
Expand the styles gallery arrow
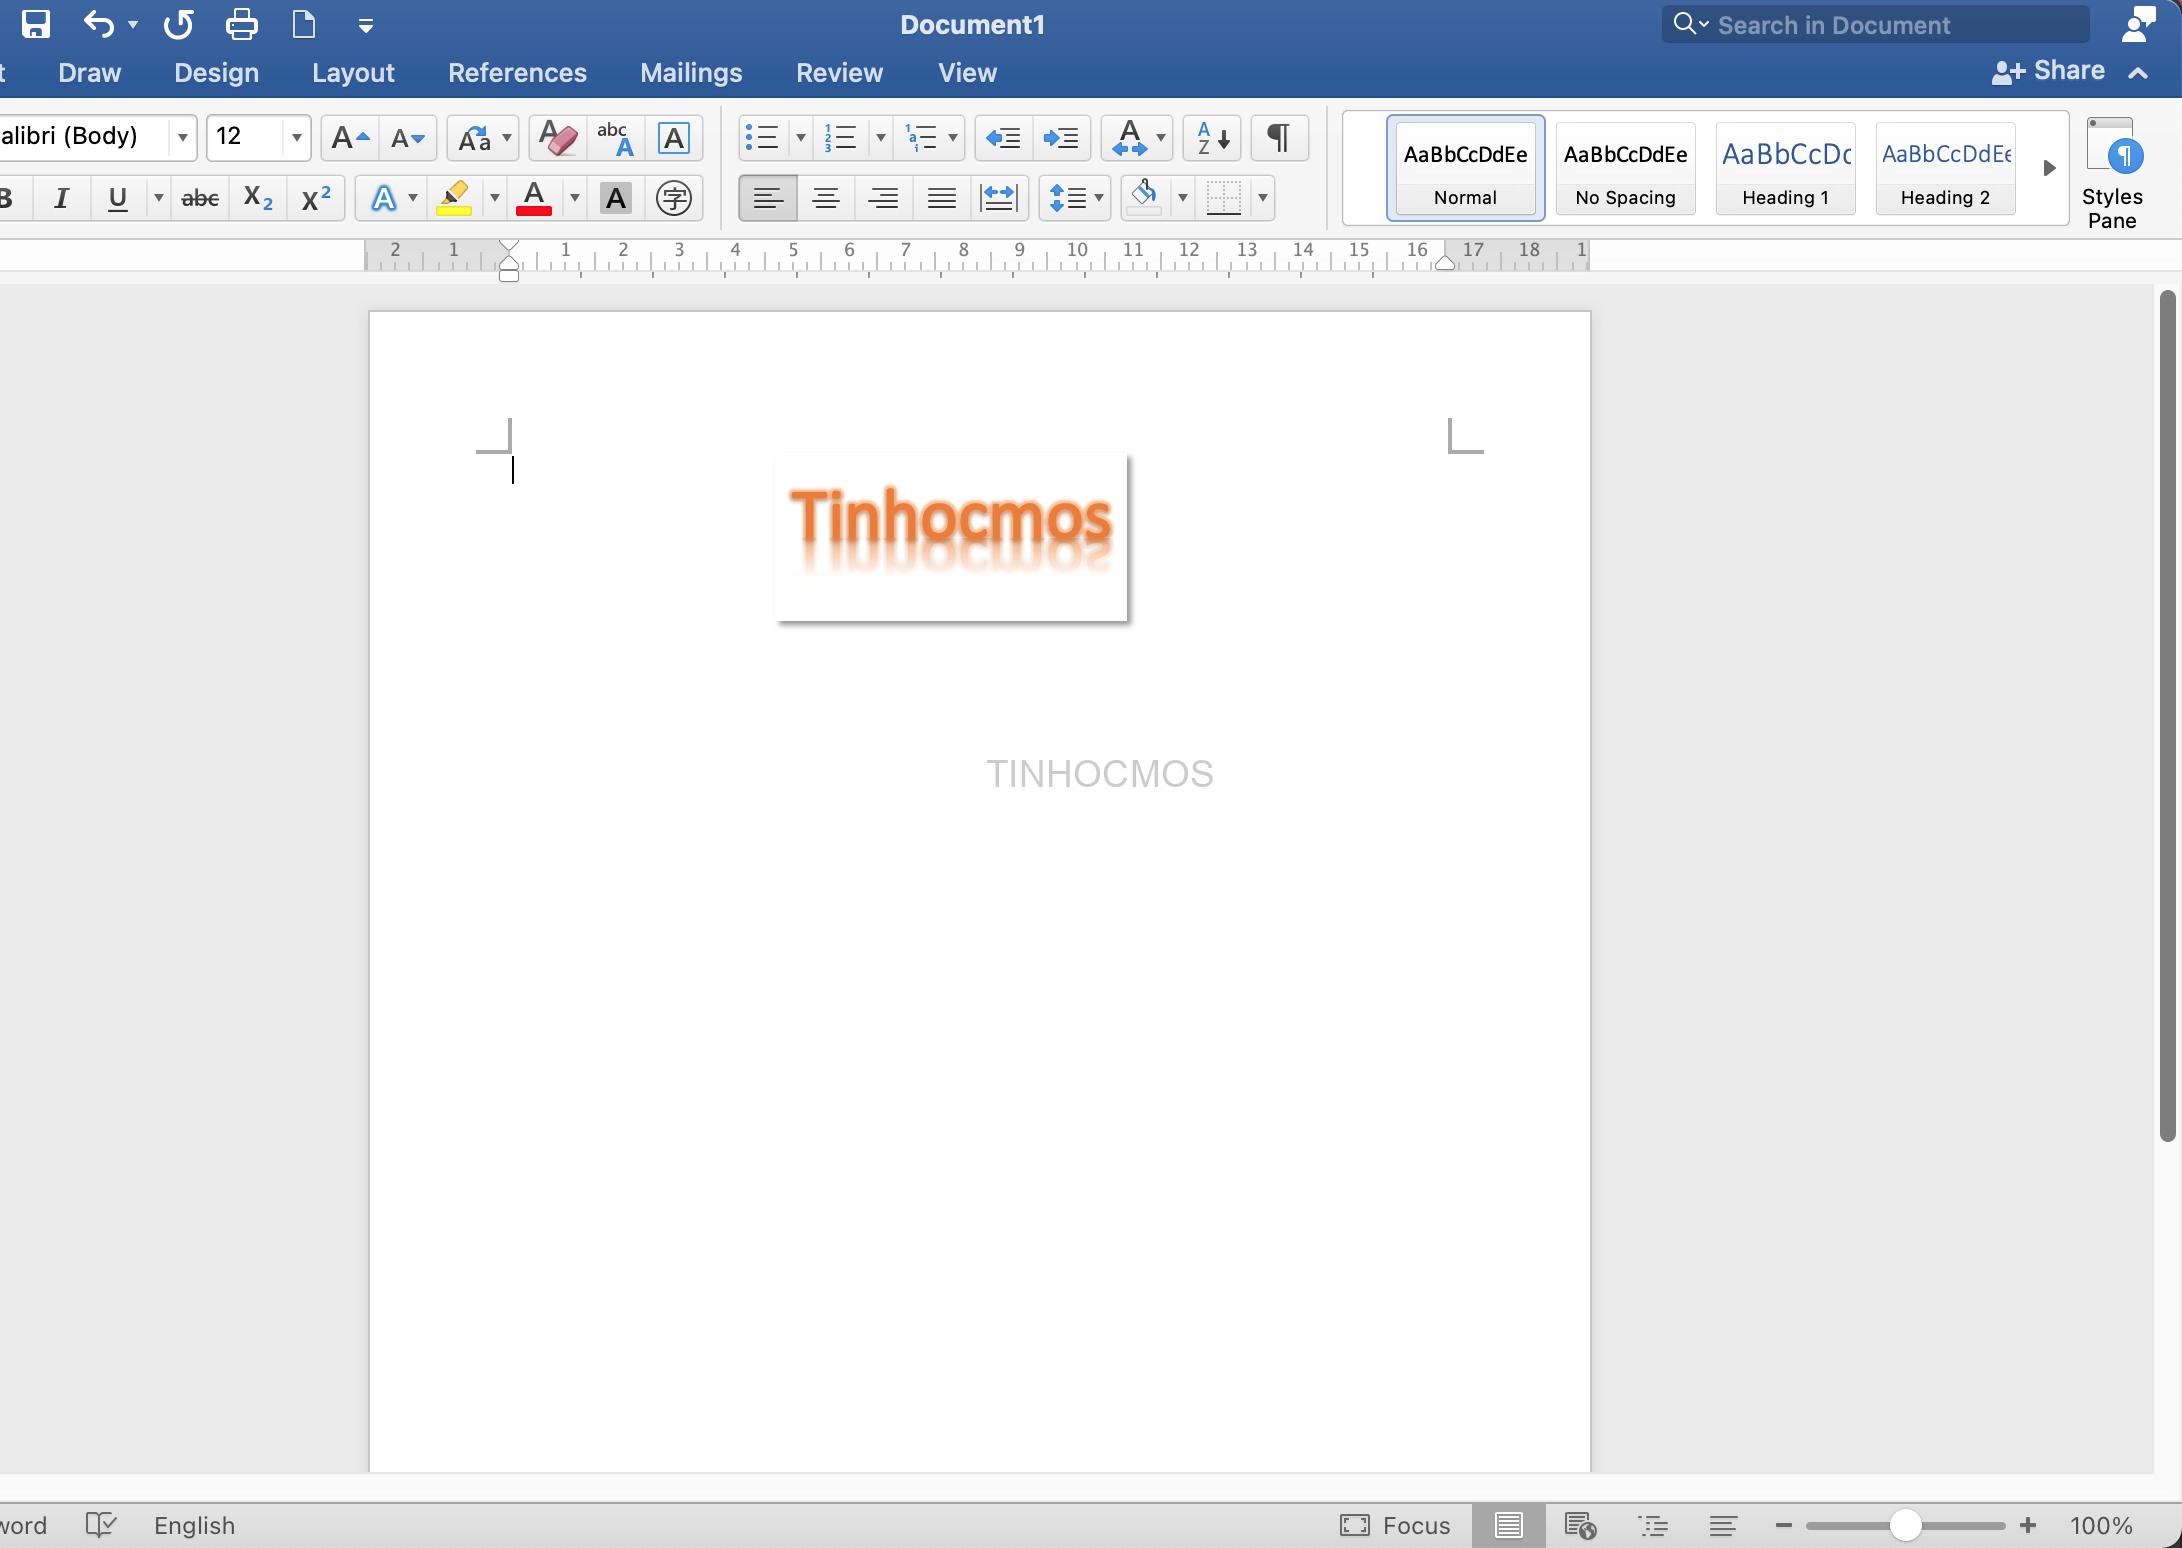coord(2049,168)
